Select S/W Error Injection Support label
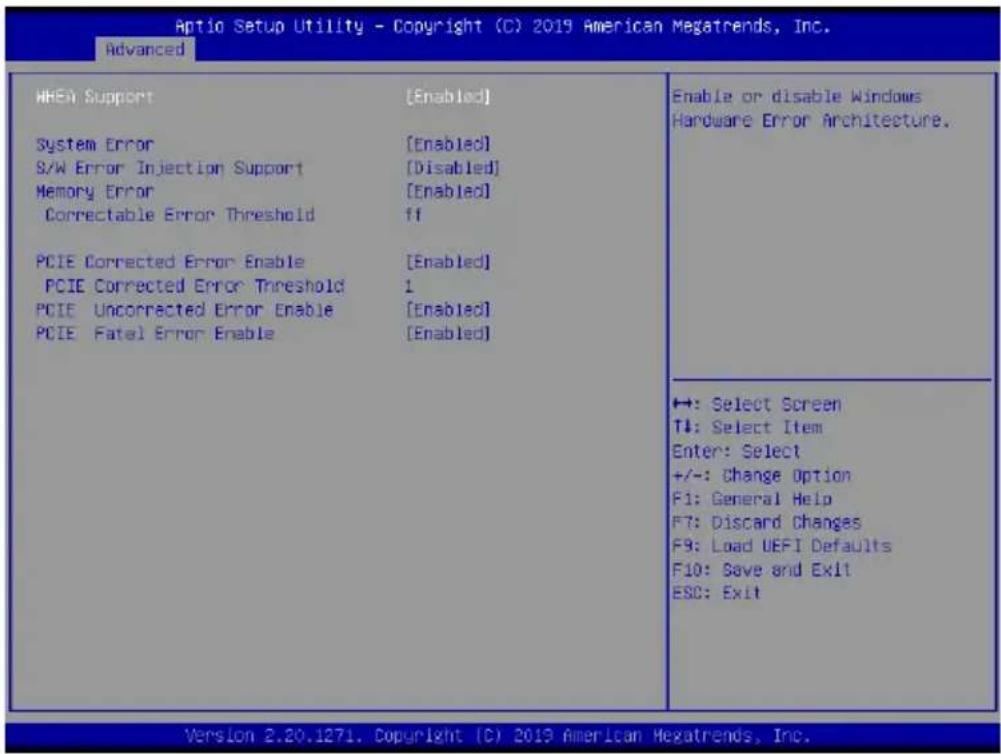 pyautogui.click(x=169, y=168)
